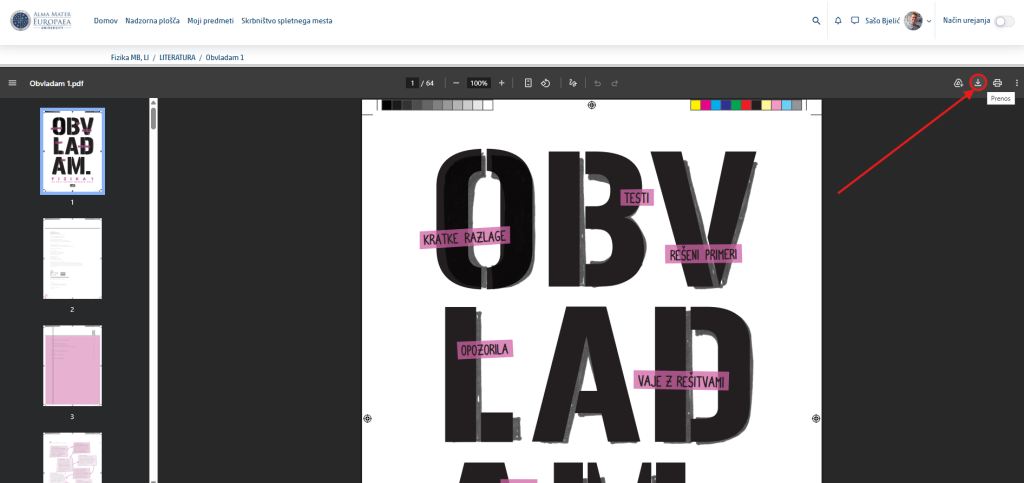Print the PDF document
The image size is (1024, 483).
[x=997, y=83]
